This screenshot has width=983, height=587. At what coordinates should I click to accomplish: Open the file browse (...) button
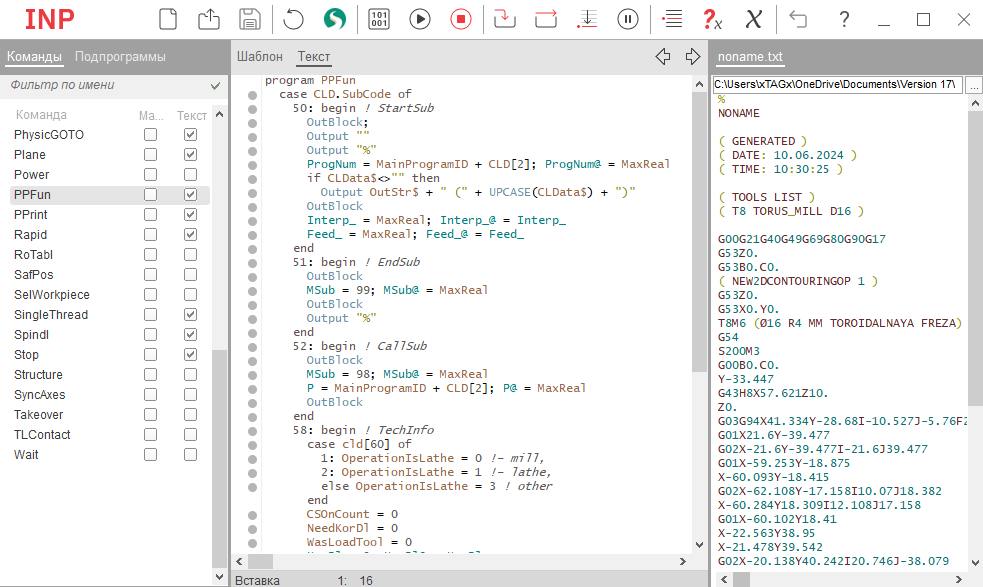[973, 85]
